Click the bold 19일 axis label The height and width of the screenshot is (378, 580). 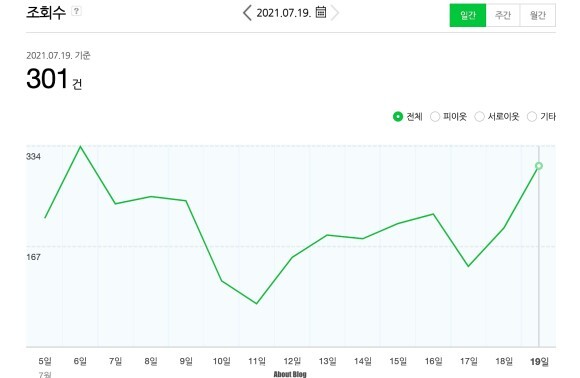(539, 361)
